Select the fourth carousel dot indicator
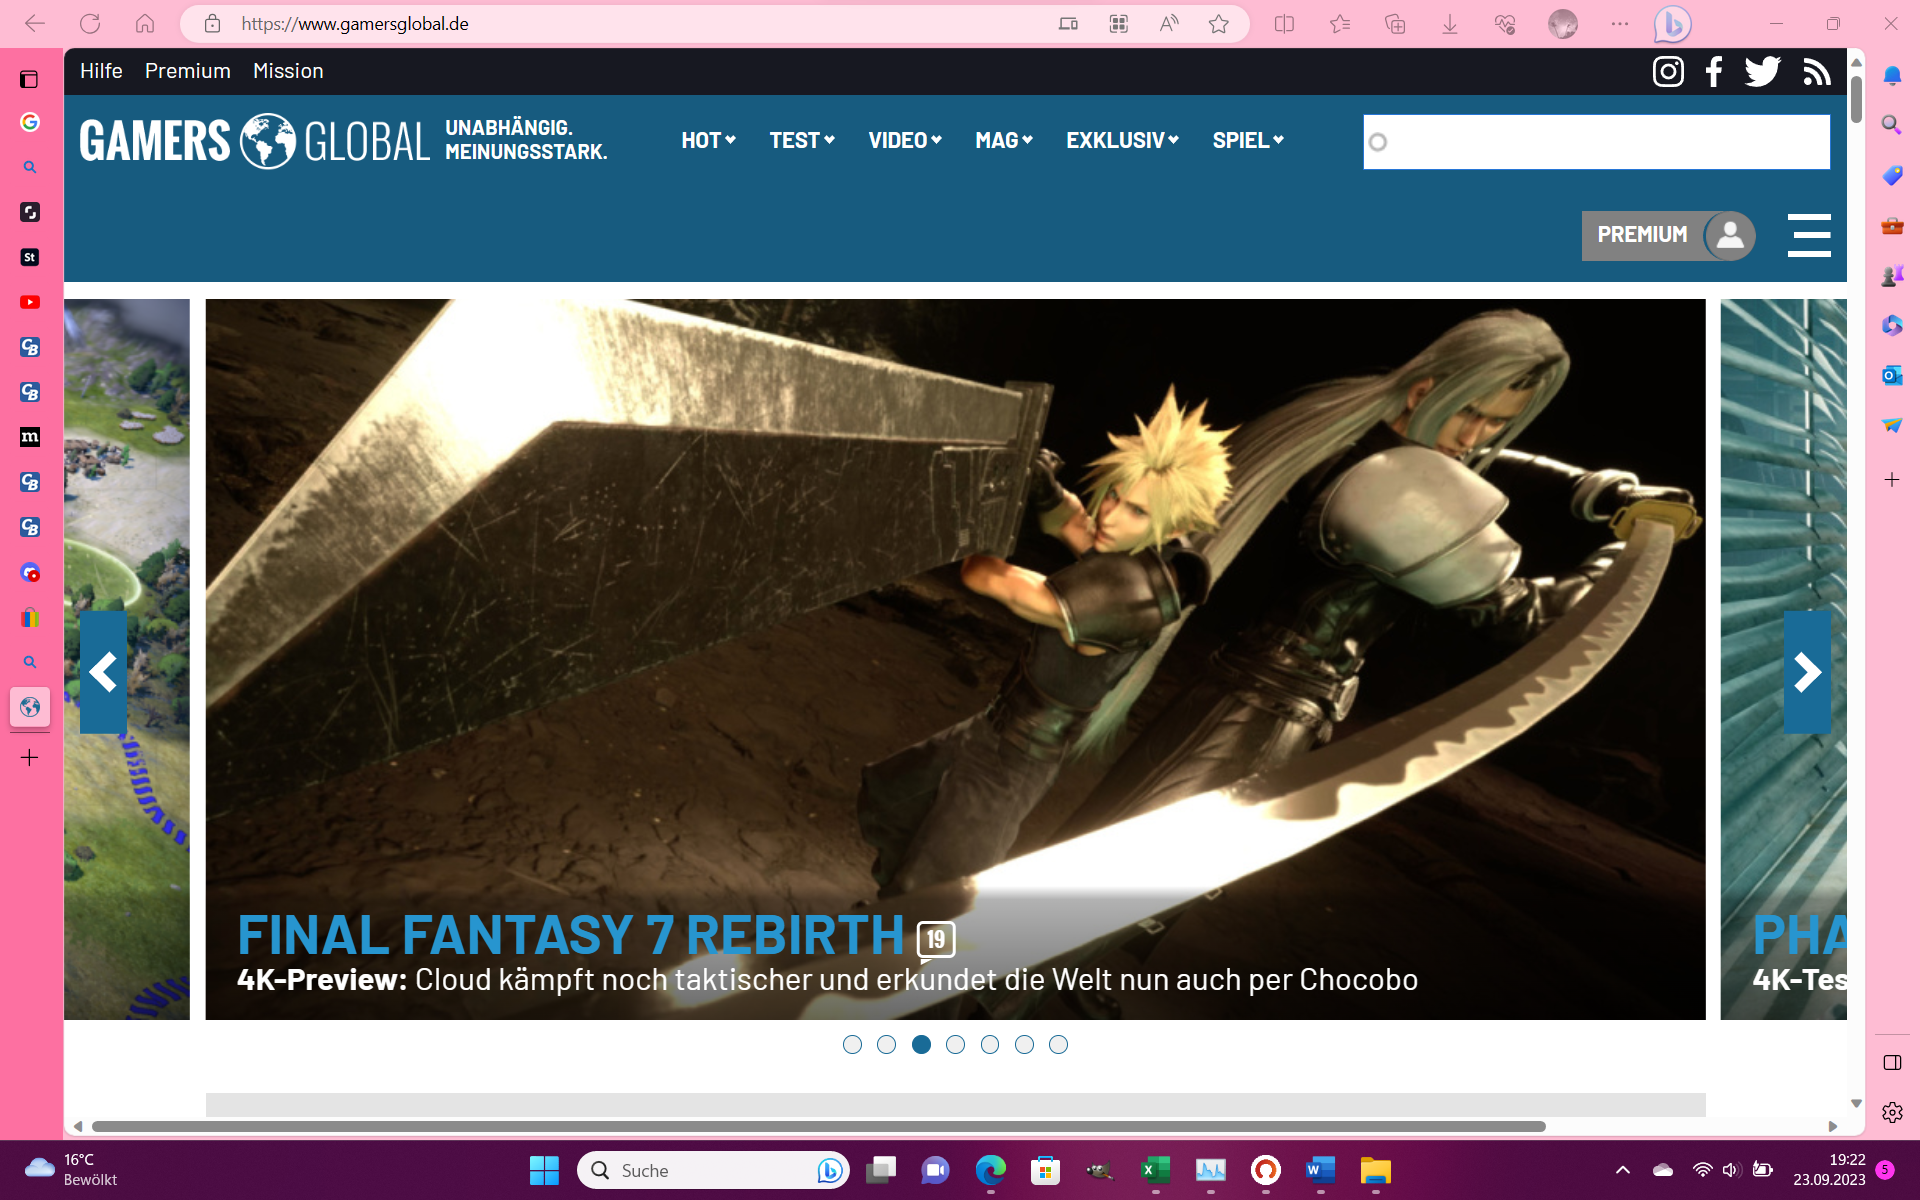Viewport: 1920px width, 1200px height. (x=956, y=1044)
